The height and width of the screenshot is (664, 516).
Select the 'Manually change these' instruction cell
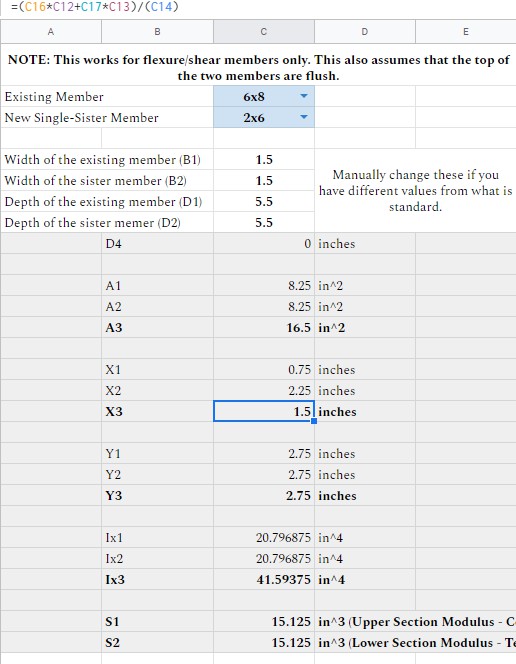pos(415,191)
